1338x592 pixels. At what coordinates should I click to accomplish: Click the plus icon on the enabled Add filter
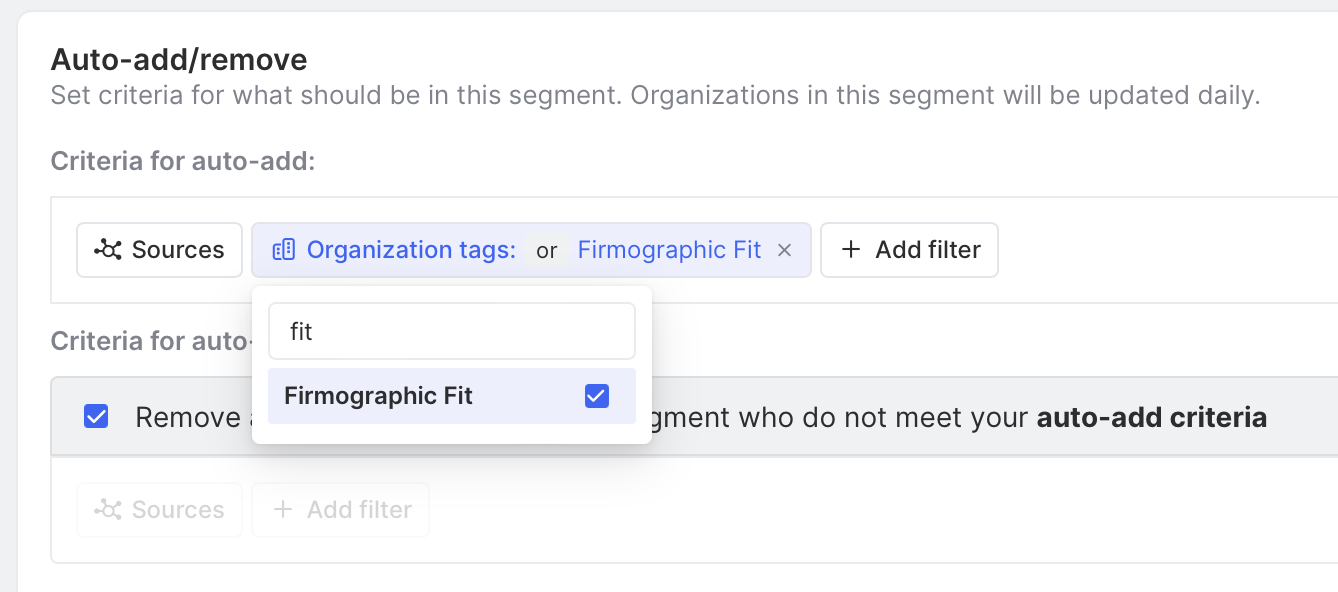click(x=851, y=250)
